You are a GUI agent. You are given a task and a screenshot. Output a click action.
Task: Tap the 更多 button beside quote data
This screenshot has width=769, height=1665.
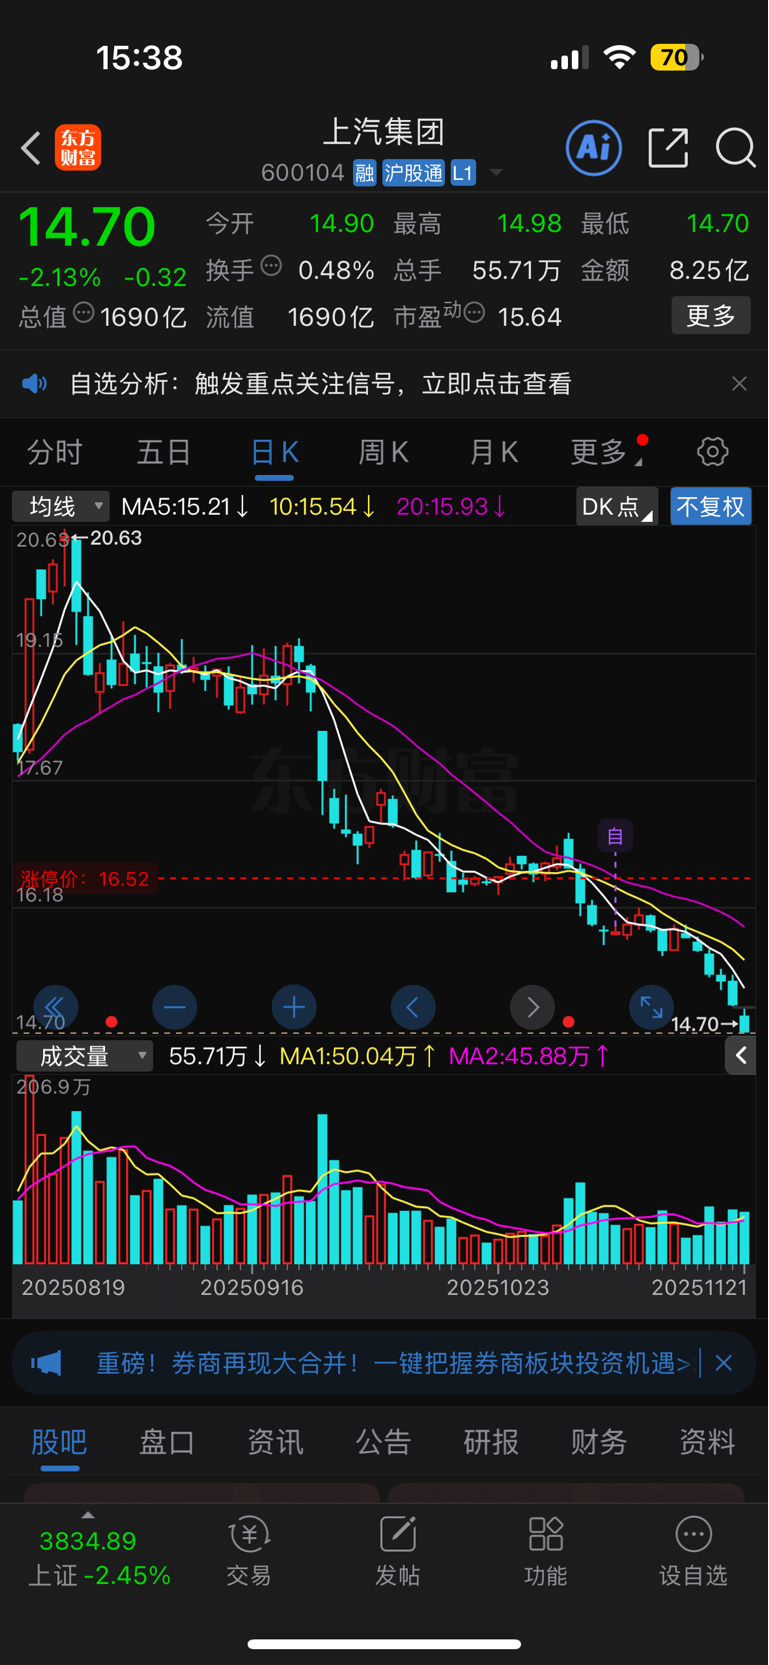point(711,316)
